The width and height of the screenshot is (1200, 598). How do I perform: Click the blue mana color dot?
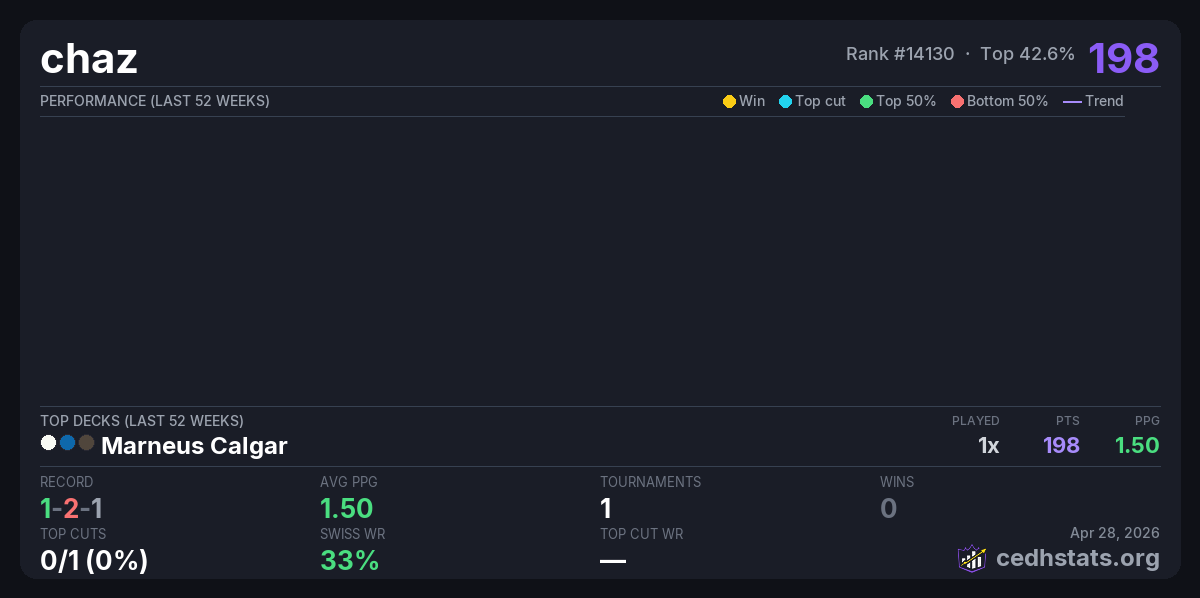67,443
